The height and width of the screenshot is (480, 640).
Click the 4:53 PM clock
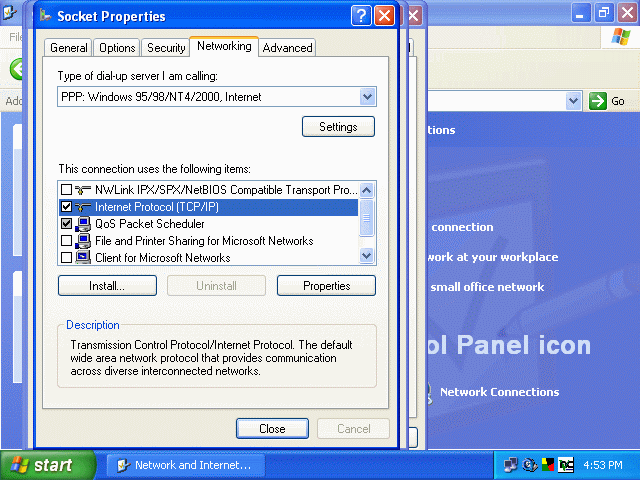coord(603,465)
